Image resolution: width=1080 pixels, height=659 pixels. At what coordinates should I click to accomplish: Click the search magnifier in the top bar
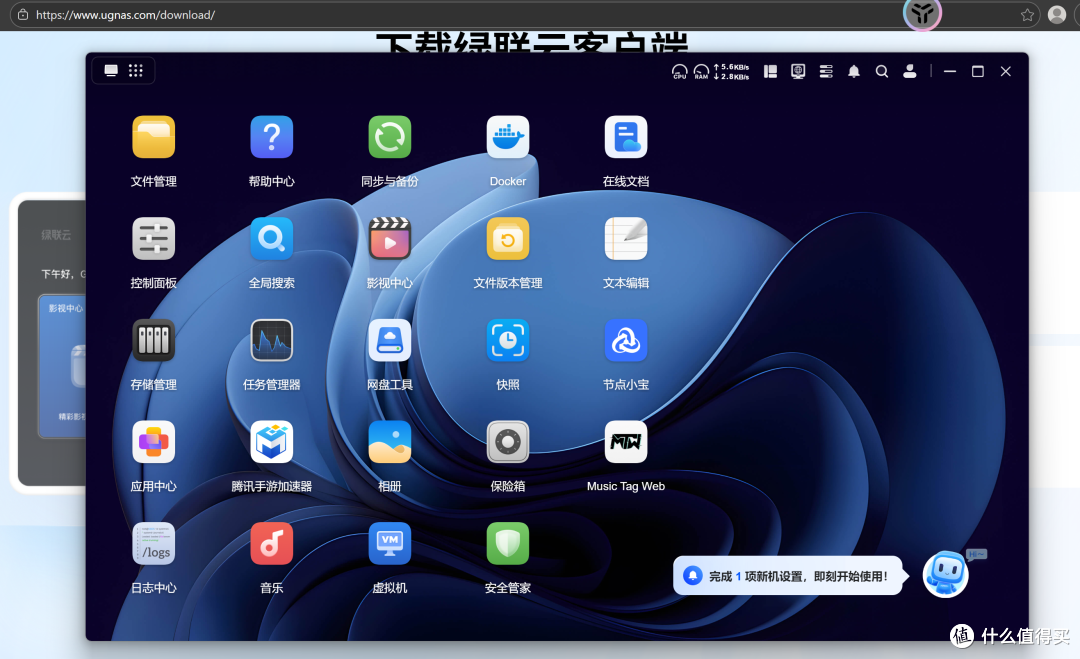pos(882,72)
